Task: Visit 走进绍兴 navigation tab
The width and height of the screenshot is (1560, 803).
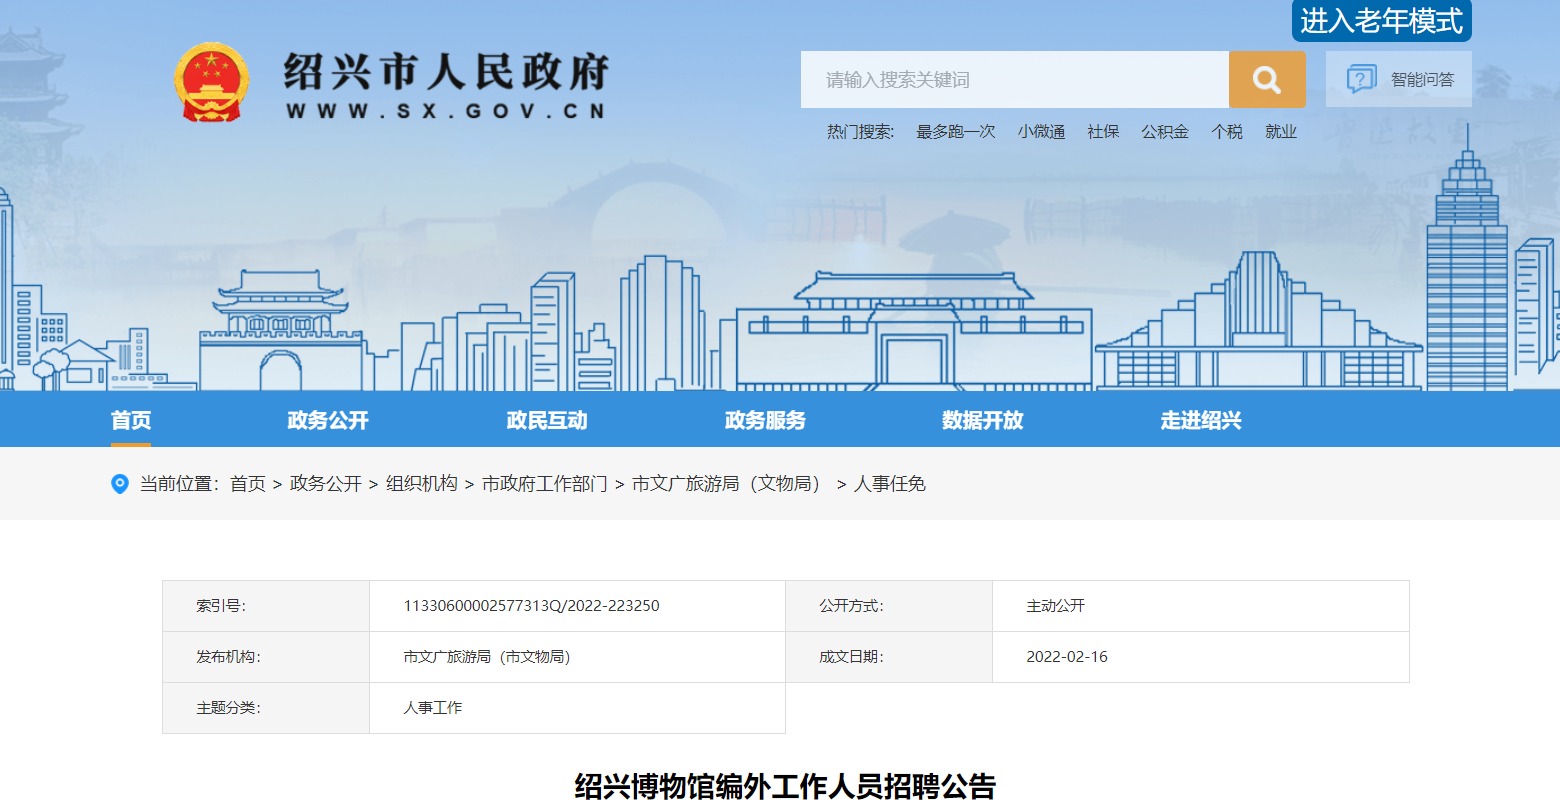Action: point(1201,420)
